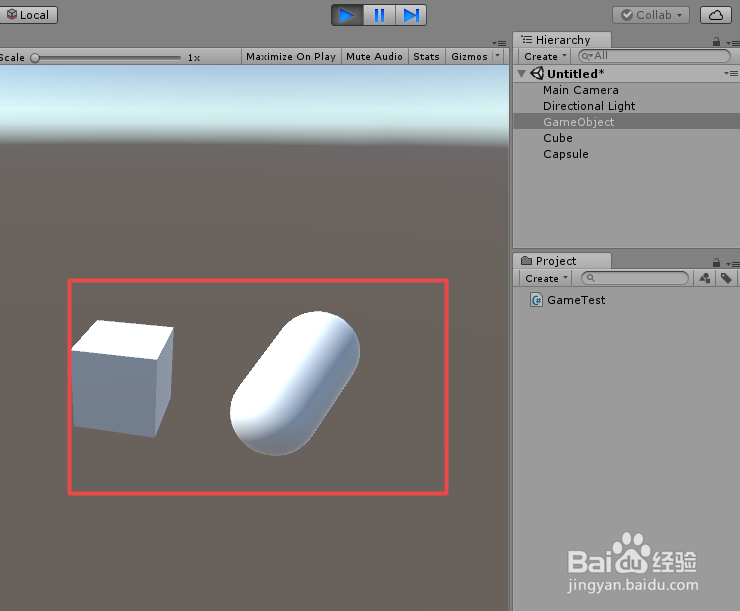This screenshot has height=611, width=740.
Task: Switch to the Project tab
Action: 562,261
